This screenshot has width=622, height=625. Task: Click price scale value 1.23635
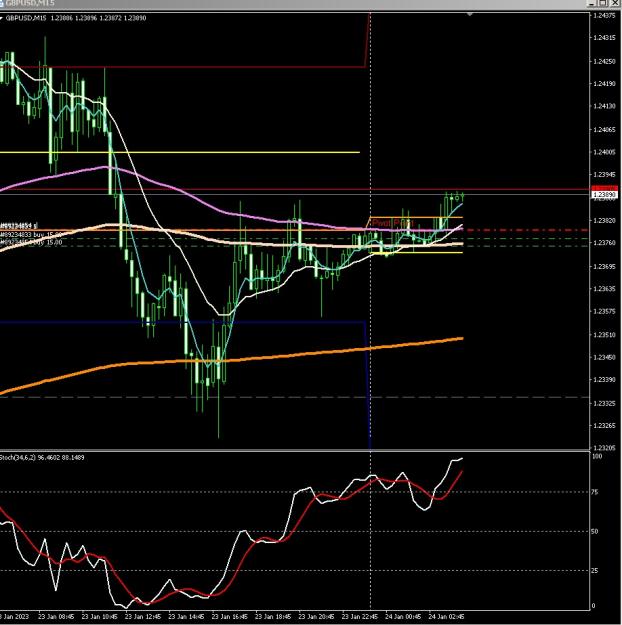click(x=604, y=289)
